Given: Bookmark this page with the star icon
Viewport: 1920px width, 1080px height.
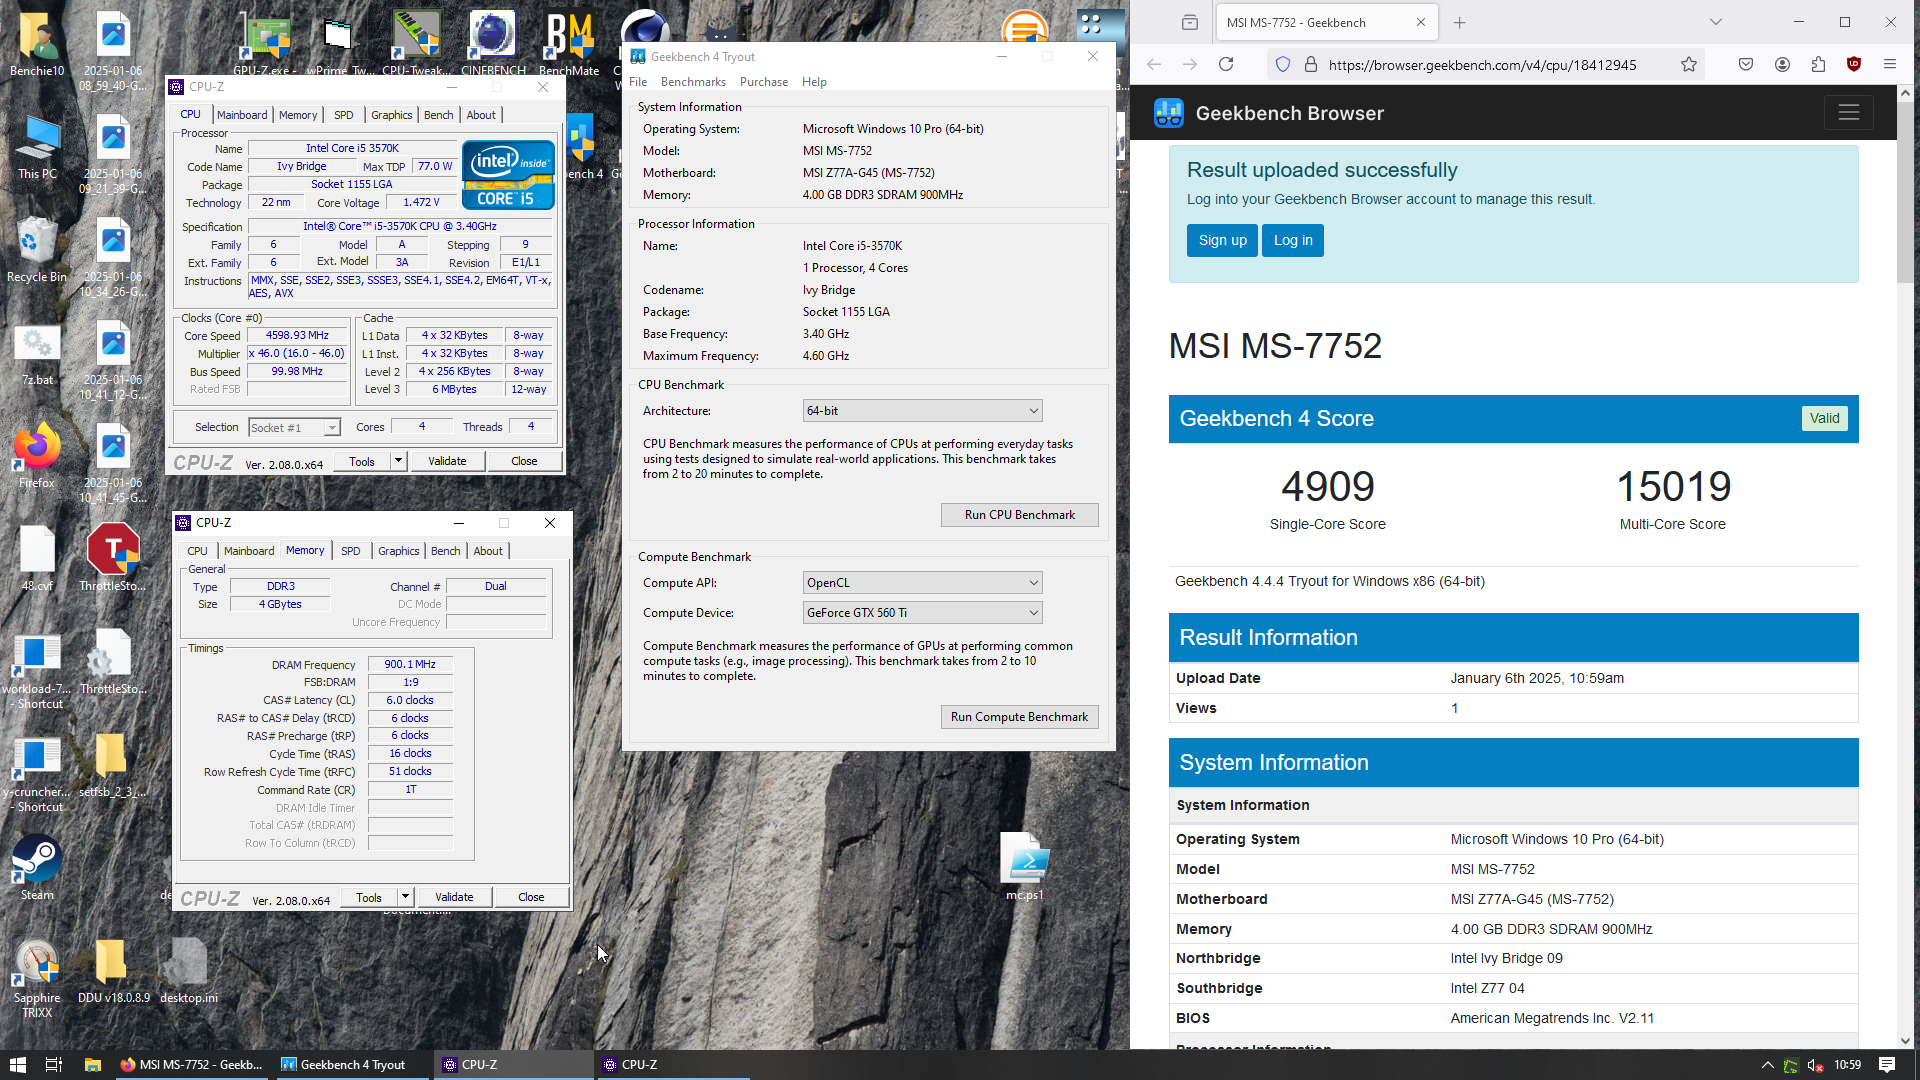Looking at the screenshot, I should pyautogui.click(x=1689, y=64).
